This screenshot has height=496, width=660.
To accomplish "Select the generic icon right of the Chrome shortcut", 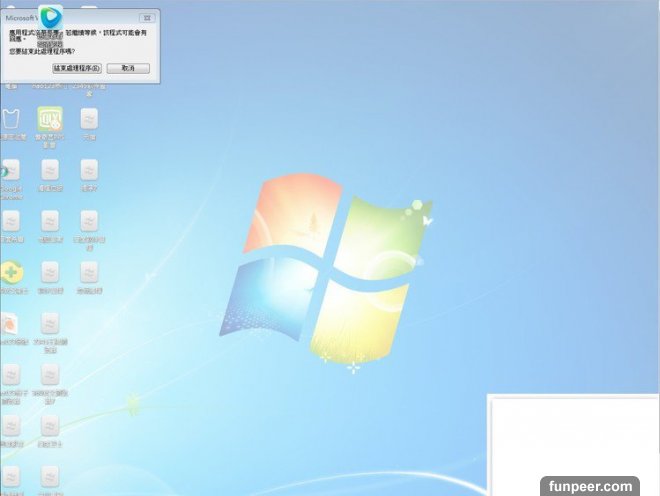I will 50,170.
